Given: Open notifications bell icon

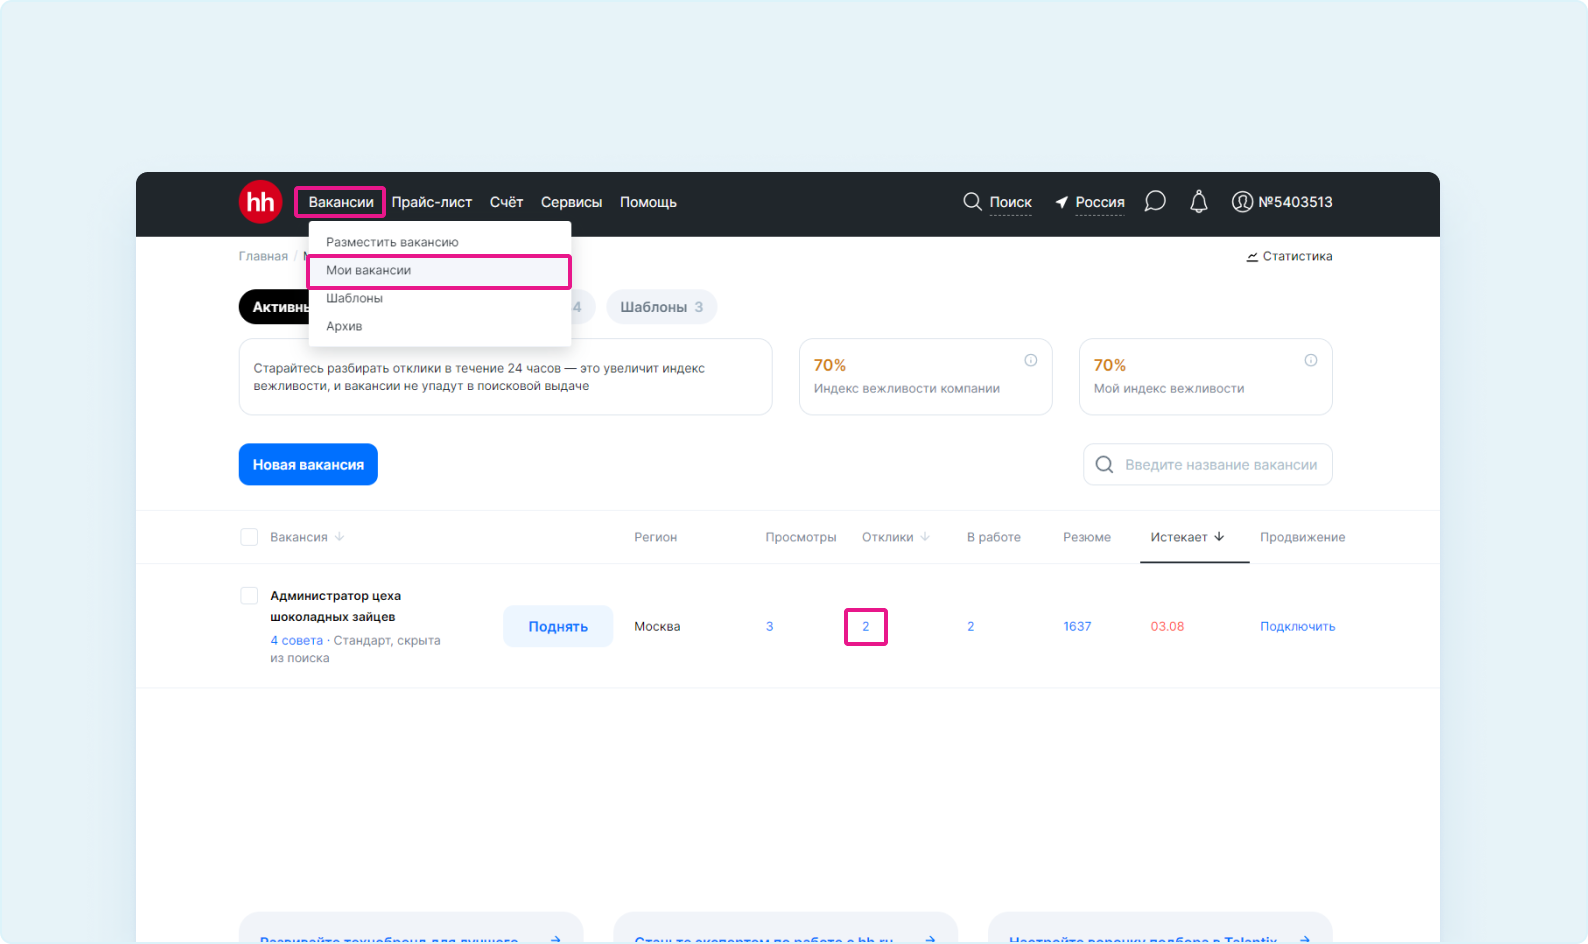Looking at the screenshot, I should point(1199,202).
